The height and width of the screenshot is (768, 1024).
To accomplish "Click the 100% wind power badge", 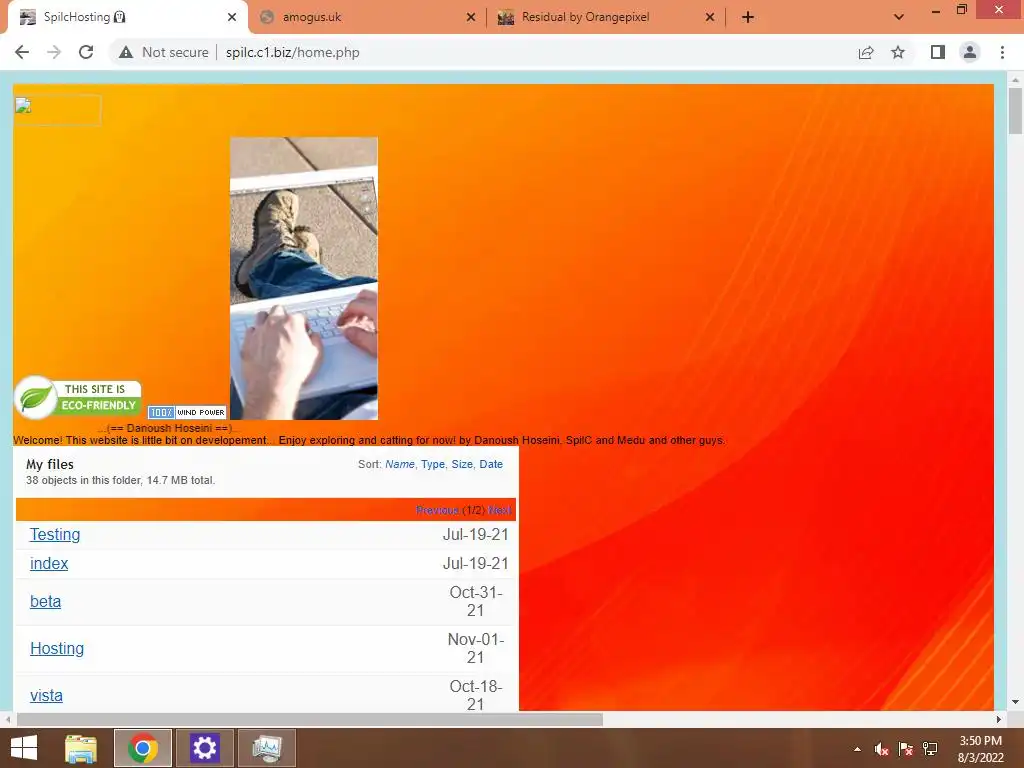I will [187, 412].
